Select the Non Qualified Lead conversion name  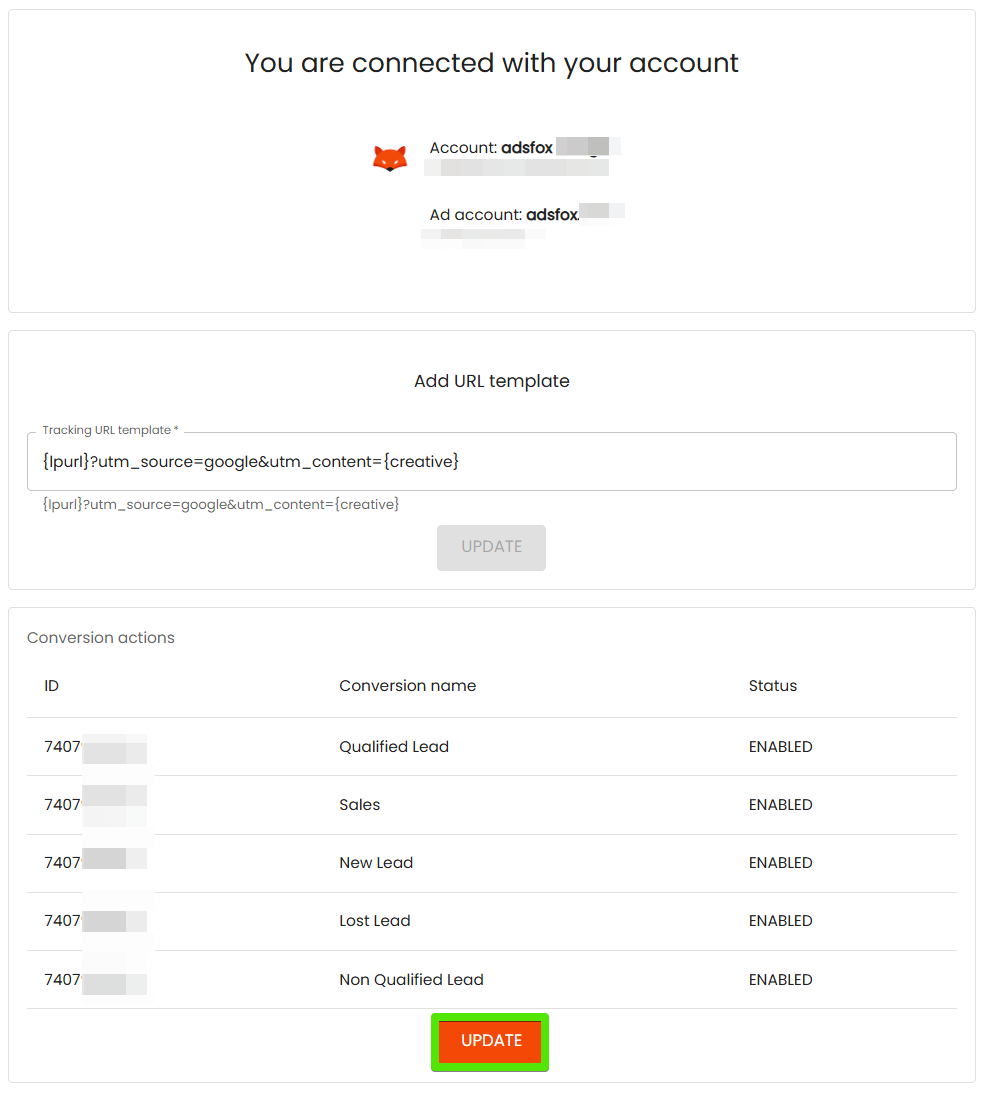pos(411,980)
